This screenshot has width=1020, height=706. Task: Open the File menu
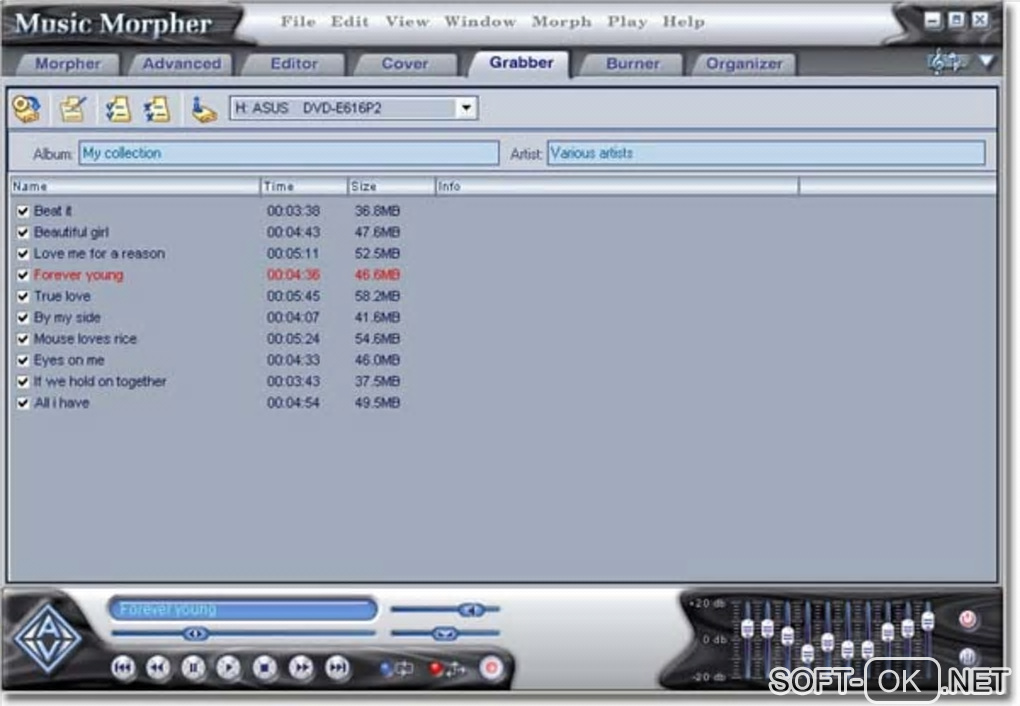tap(298, 21)
